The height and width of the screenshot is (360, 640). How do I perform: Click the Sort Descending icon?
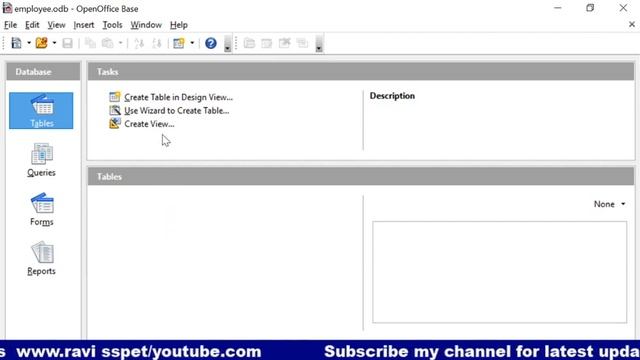(157, 43)
